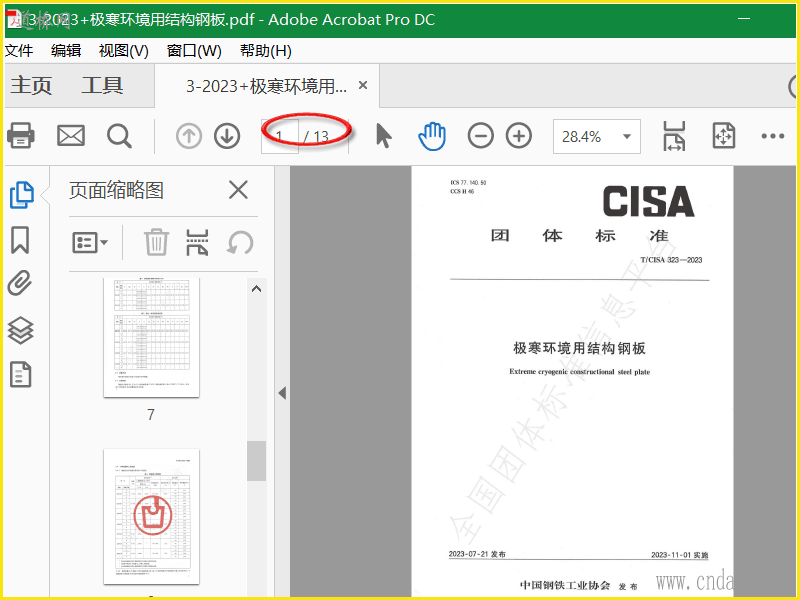Click the English subtitle Extreme cryogenic text
800x600 pixels.
click(x=580, y=372)
